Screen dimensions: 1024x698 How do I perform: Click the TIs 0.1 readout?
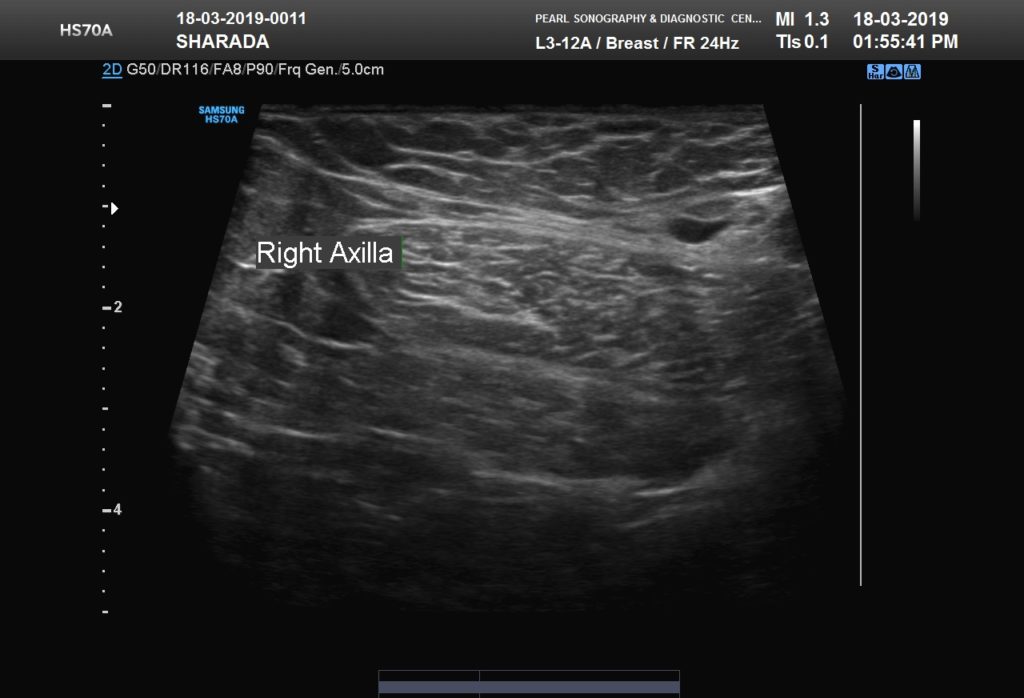point(802,42)
